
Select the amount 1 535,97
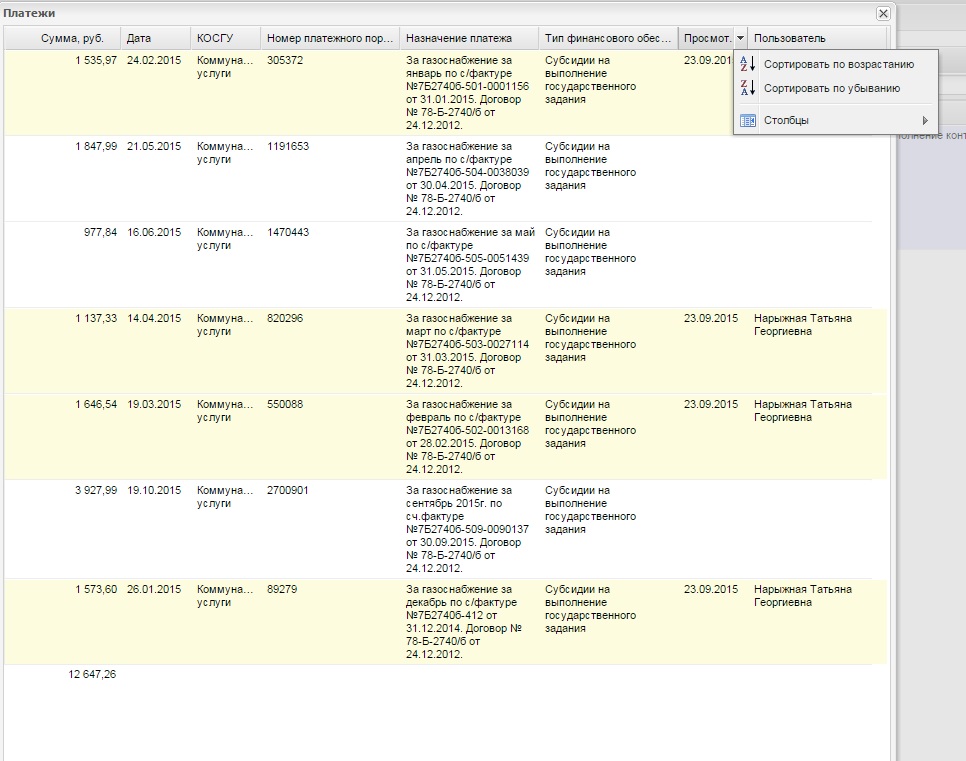(96, 60)
